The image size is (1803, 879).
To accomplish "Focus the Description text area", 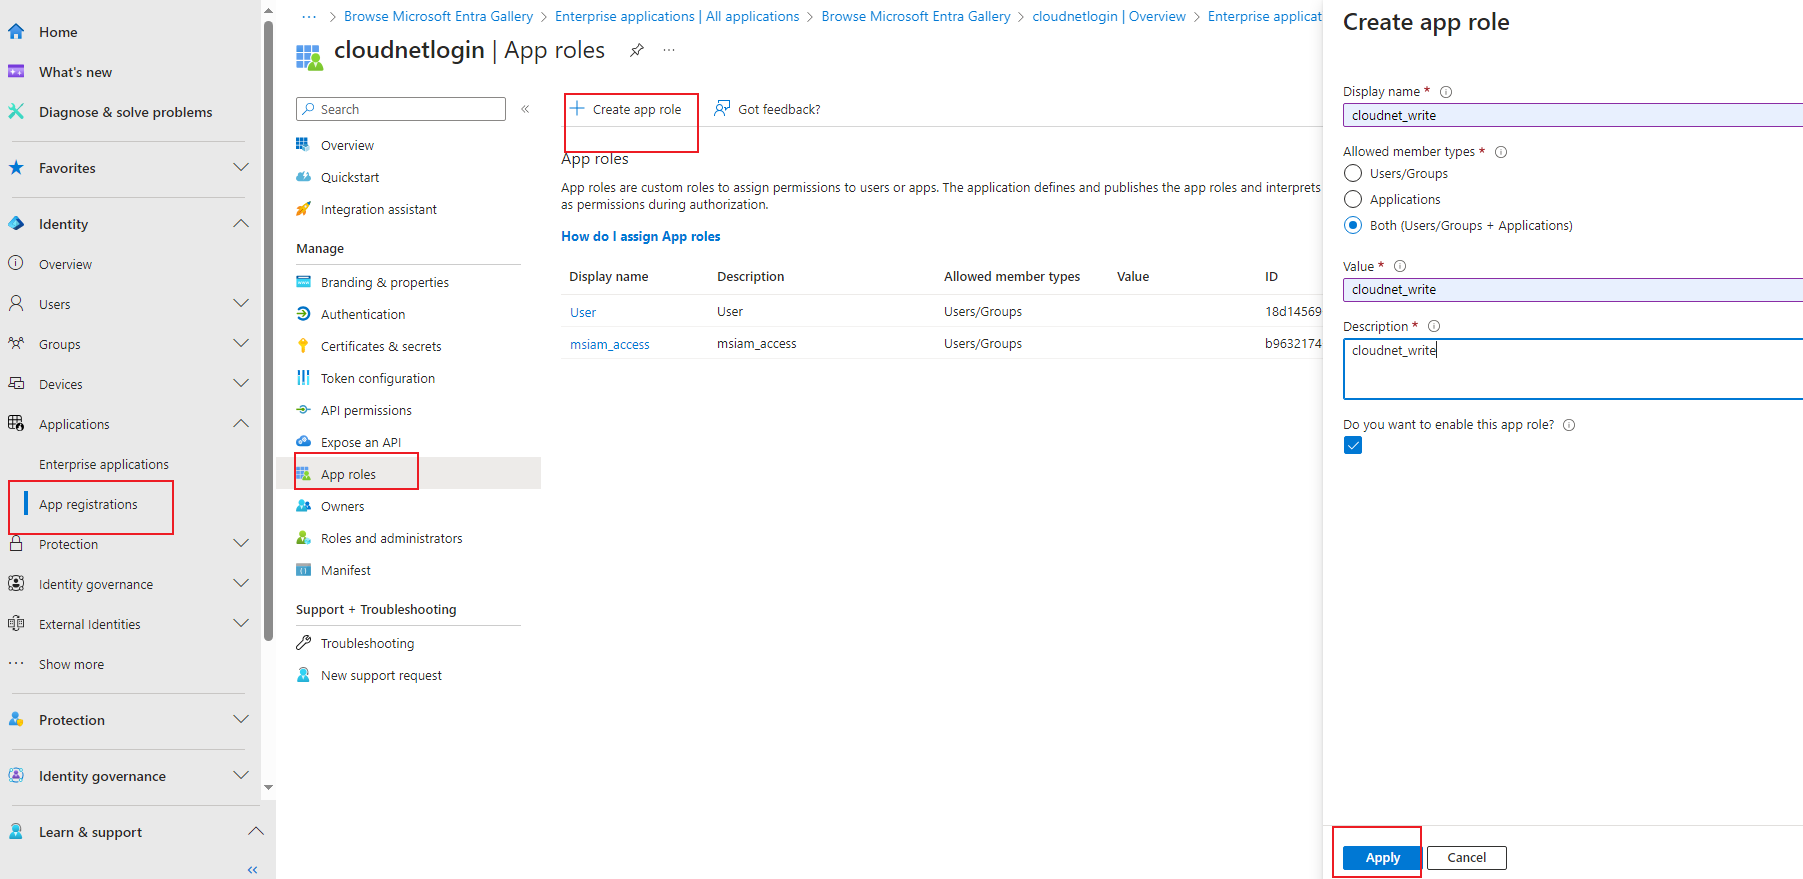I will 1573,369.
